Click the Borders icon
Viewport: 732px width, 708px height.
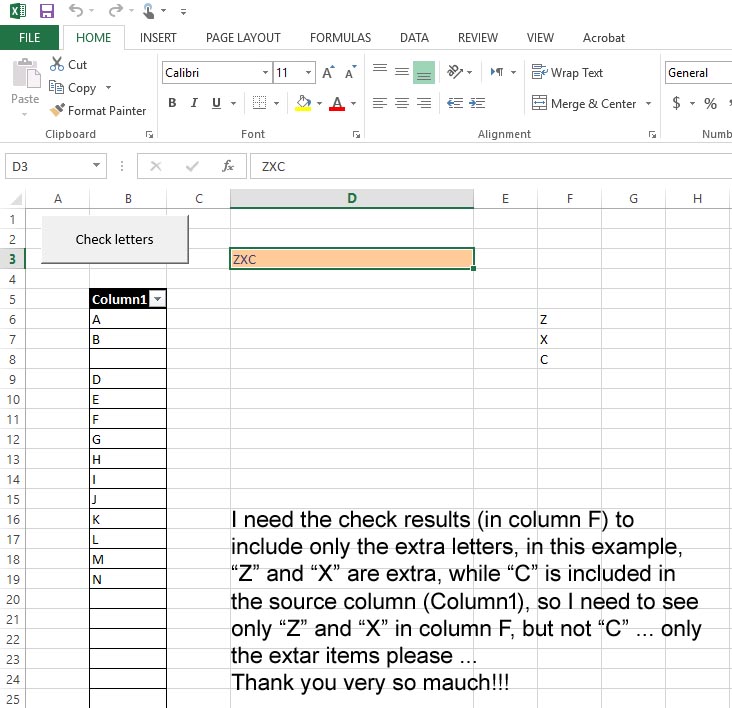click(259, 103)
